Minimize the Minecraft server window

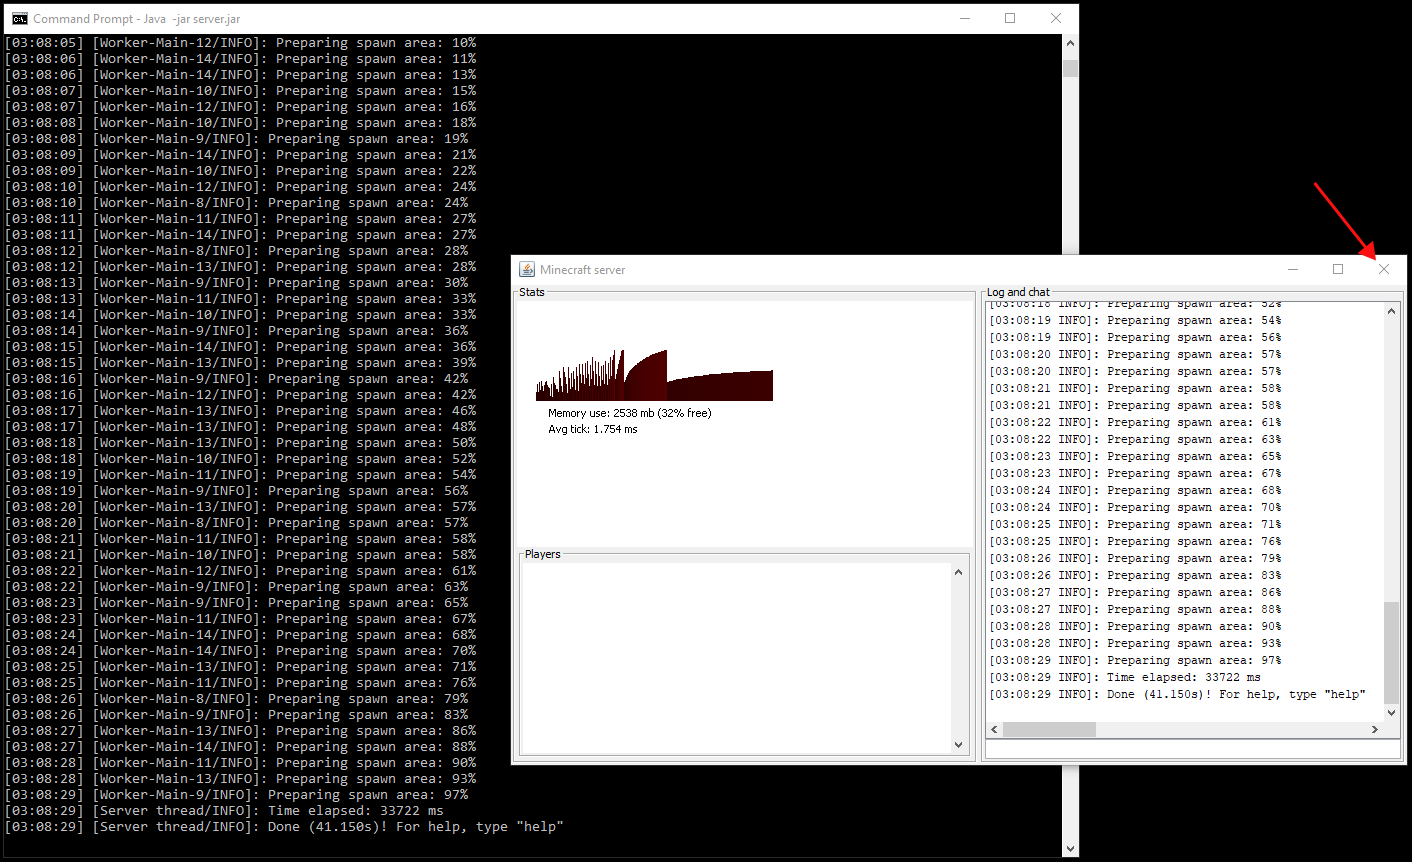[x=1293, y=269]
